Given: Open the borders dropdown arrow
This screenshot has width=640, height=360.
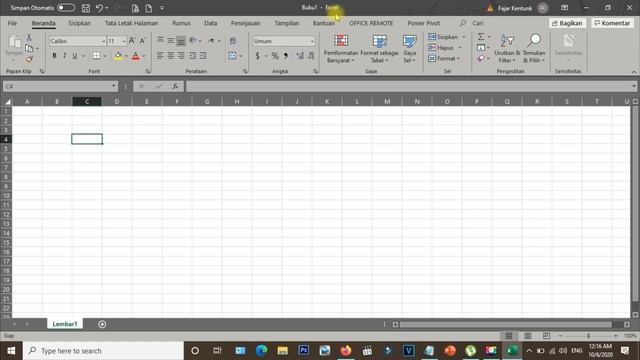Looking at the screenshot, I should click(105, 56).
